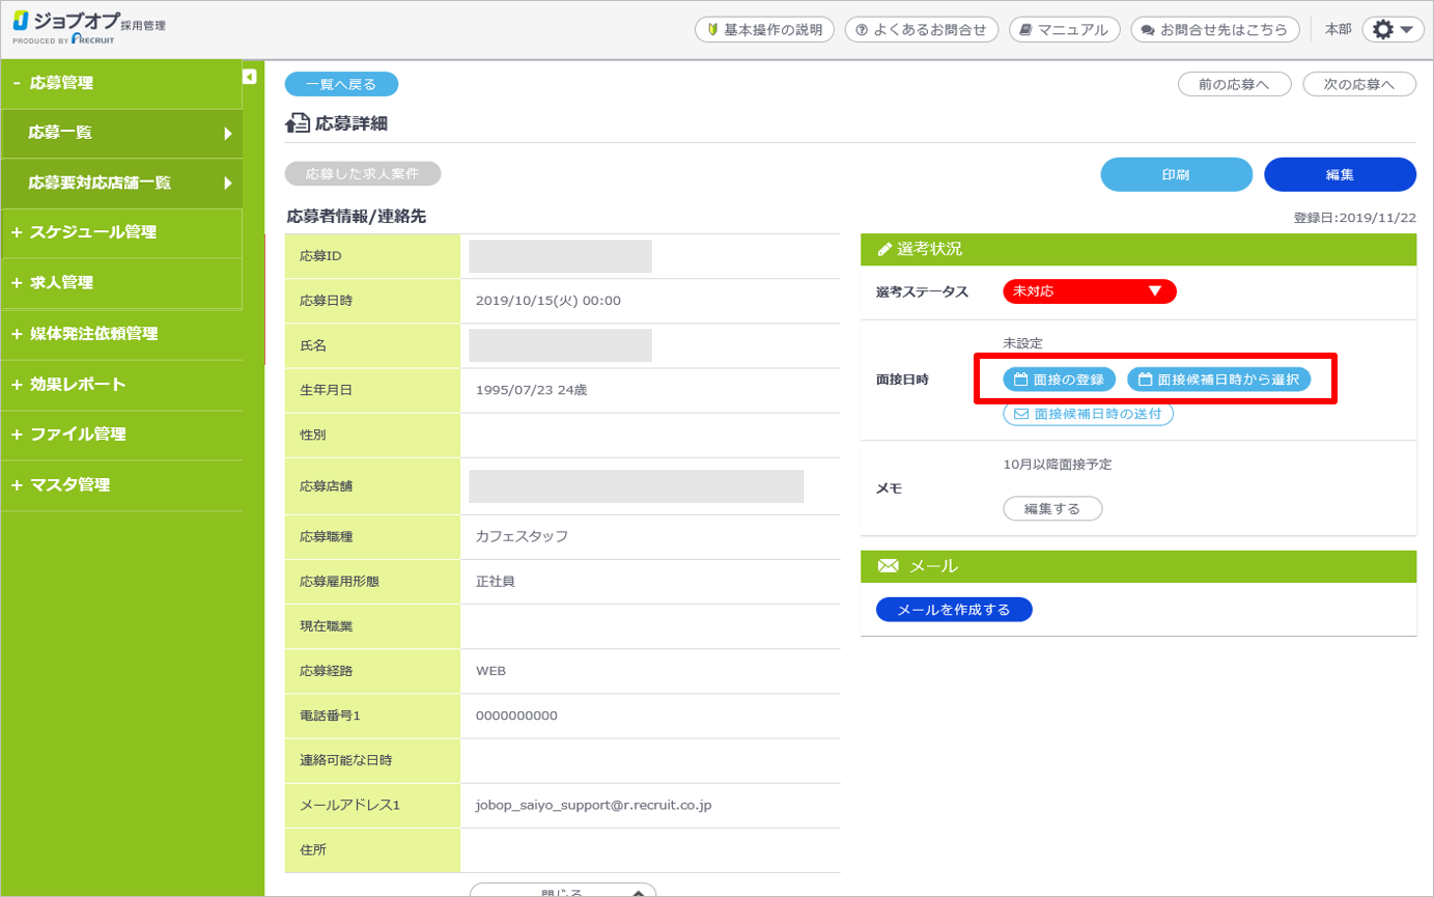This screenshot has height=897, width=1434.
Task: Click お問合せ先はこちら contact button
Action: [1215, 30]
